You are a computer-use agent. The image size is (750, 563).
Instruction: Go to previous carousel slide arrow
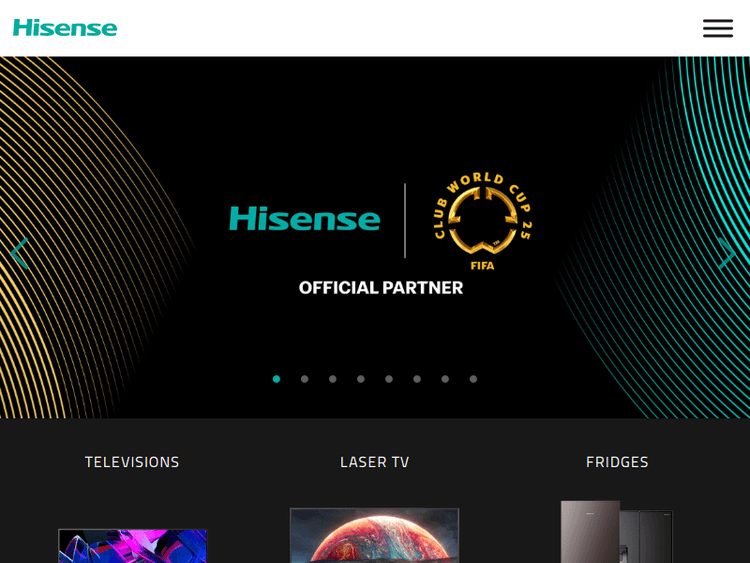pos(20,254)
